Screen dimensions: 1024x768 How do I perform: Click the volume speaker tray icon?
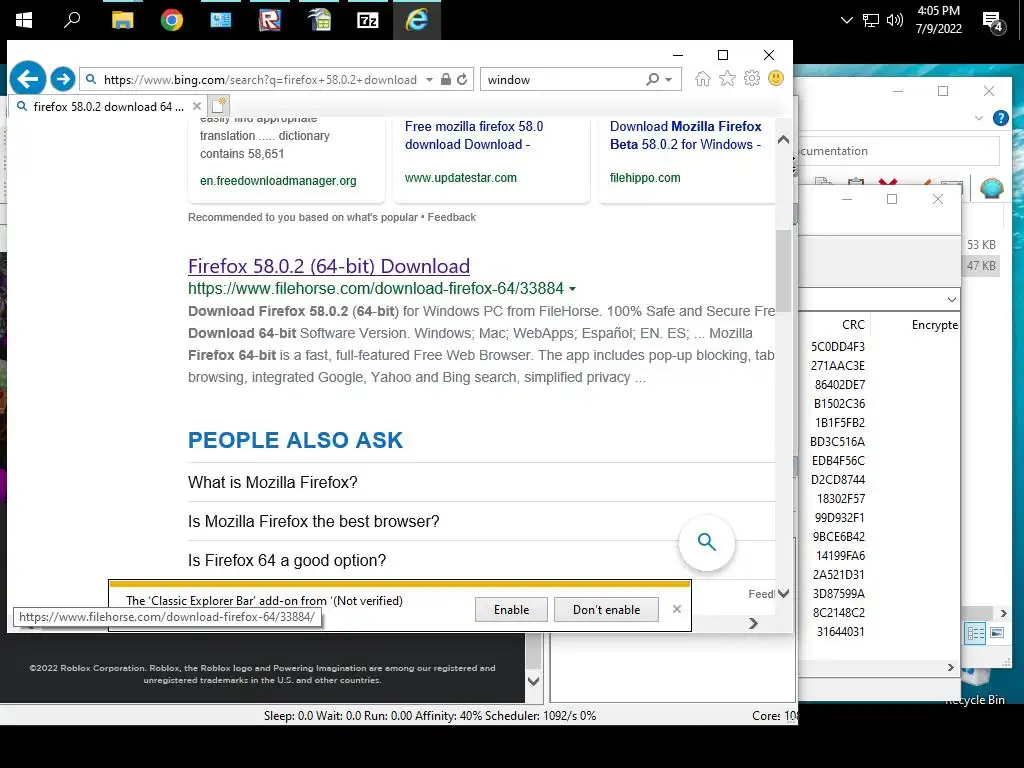tap(895, 20)
